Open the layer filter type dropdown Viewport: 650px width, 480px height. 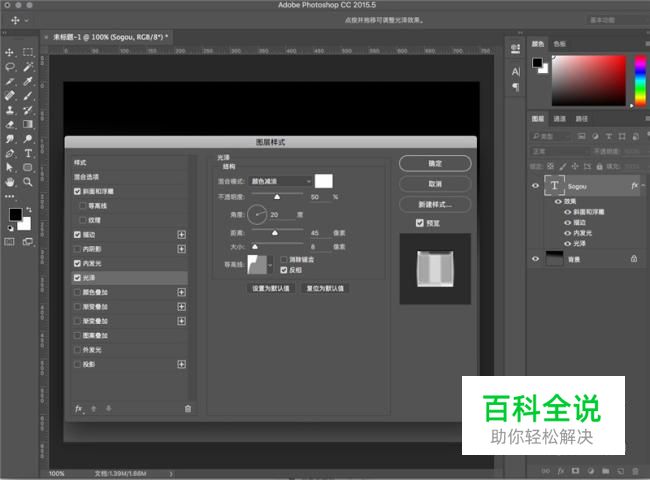[551, 136]
